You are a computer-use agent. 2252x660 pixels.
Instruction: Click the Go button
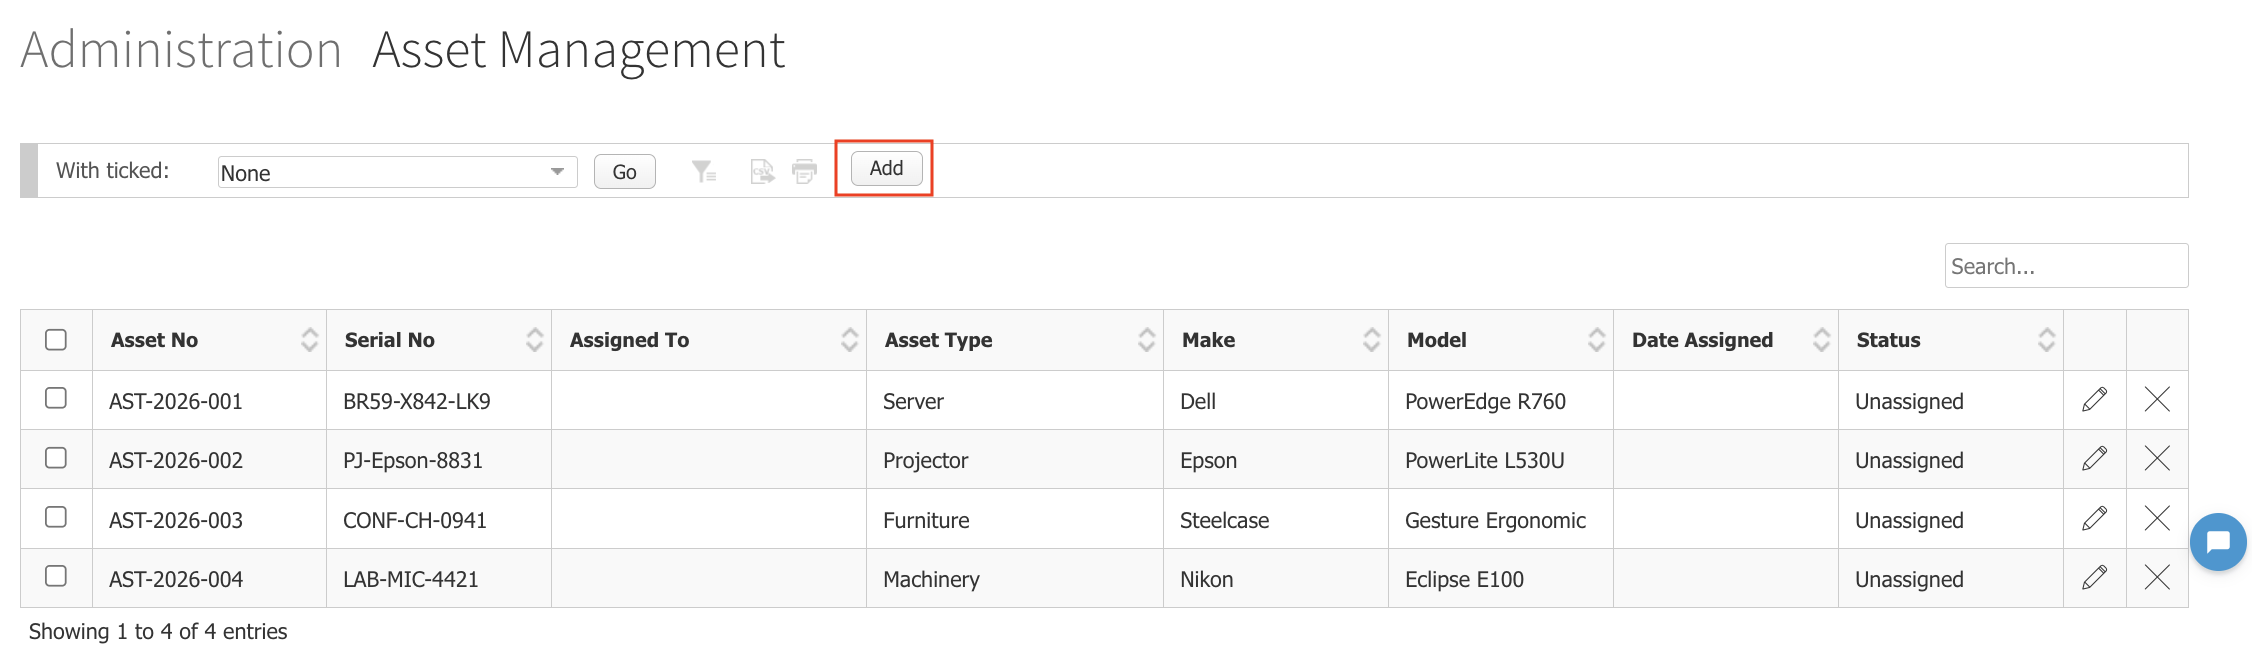click(x=625, y=172)
